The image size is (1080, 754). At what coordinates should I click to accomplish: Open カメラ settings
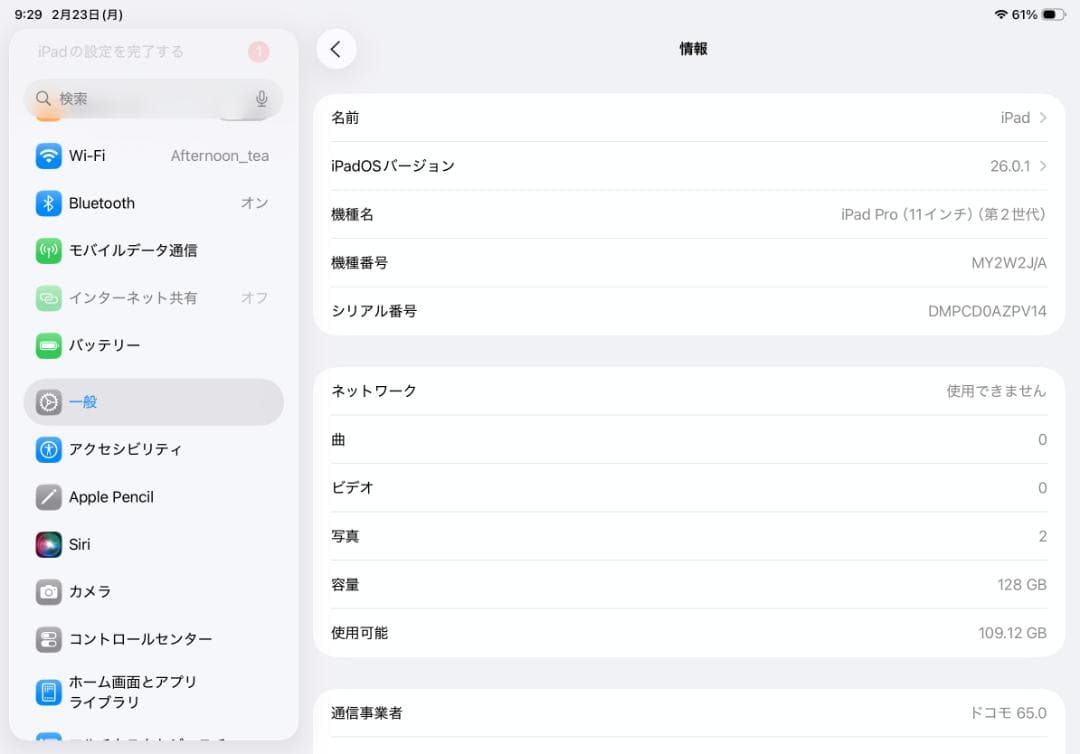154,592
